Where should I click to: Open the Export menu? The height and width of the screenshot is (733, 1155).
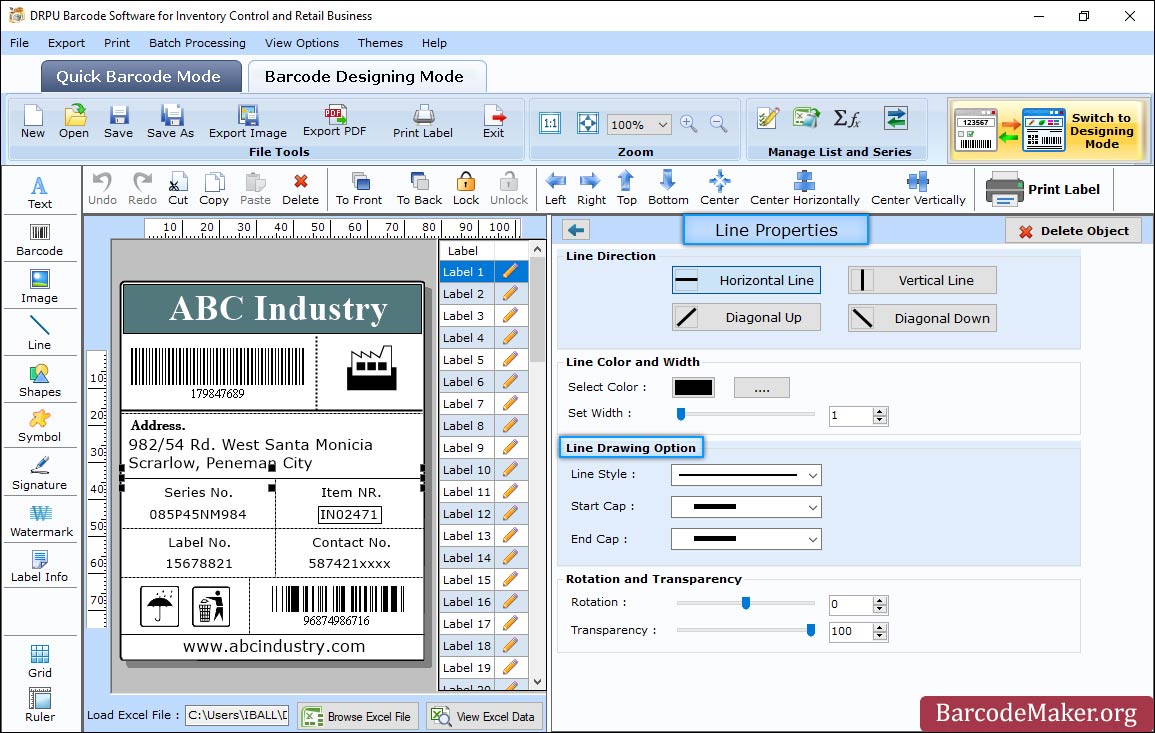[x=66, y=43]
